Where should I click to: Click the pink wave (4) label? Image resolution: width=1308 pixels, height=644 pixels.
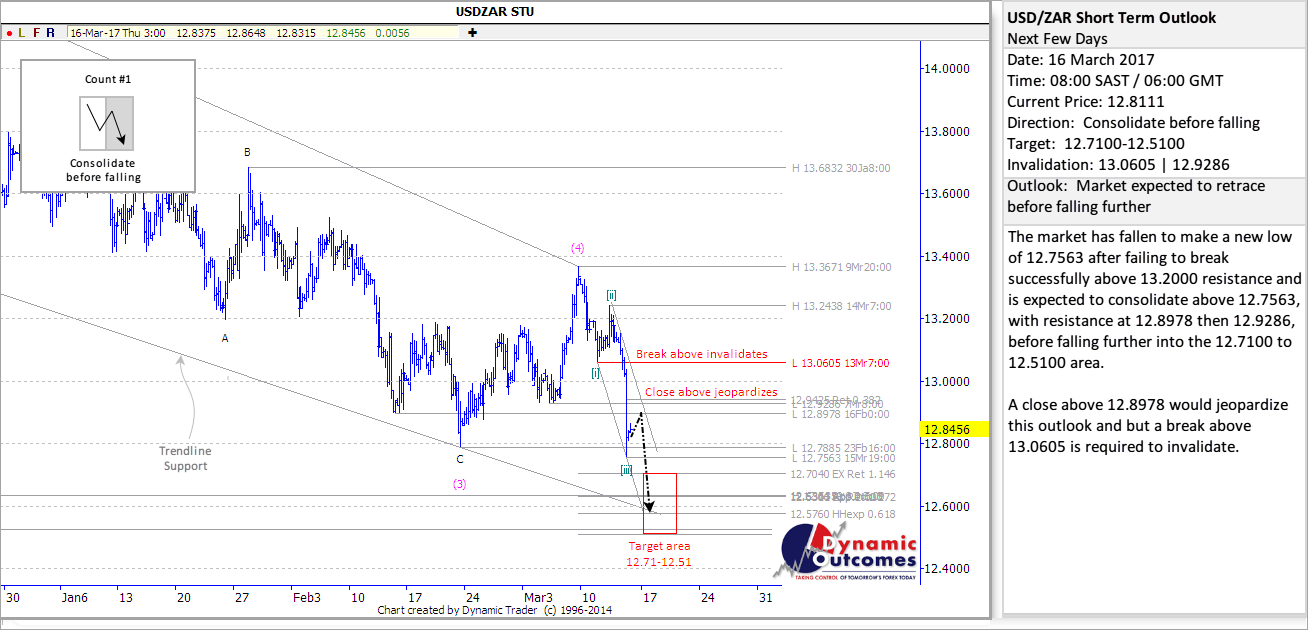(x=578, y=247)
